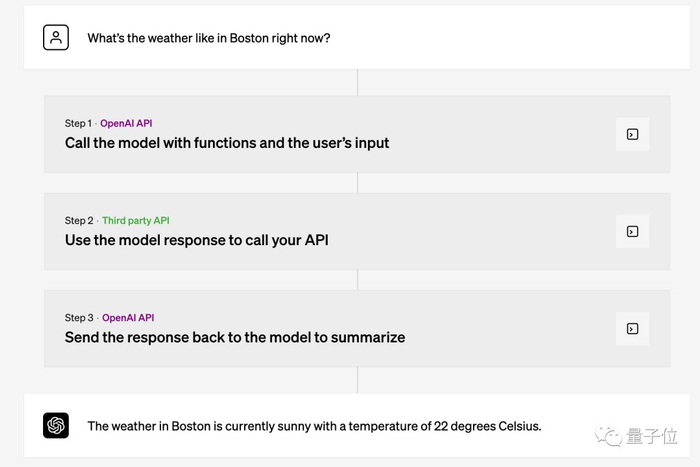Click the 'Step 1' label text
Image resolution: width=700 pixels, height=467 pixels.
(x=78, y=123)
